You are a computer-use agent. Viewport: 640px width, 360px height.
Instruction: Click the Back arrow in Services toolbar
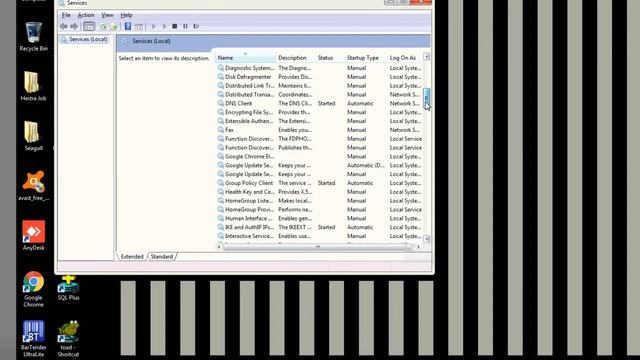point(64,27)
